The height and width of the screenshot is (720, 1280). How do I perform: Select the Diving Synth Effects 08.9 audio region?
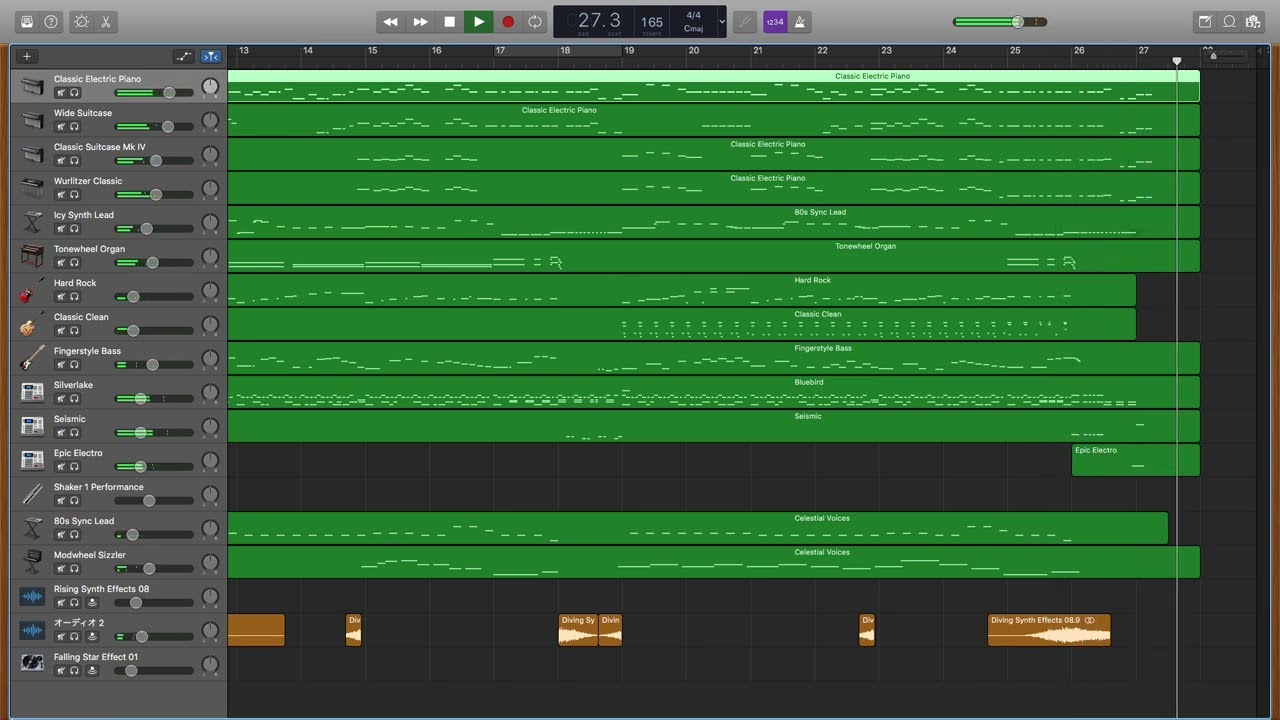click(1049, 630)
